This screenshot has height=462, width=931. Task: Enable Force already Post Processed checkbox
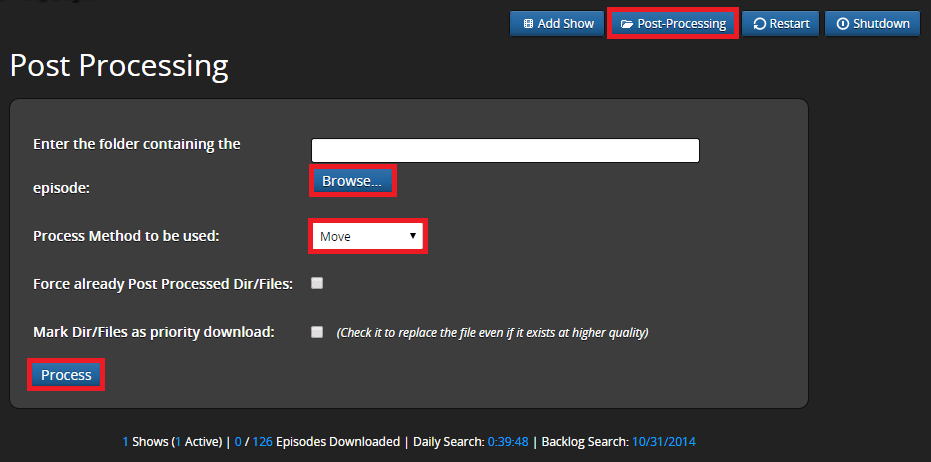pyautogui.click(x=317, y=283)
